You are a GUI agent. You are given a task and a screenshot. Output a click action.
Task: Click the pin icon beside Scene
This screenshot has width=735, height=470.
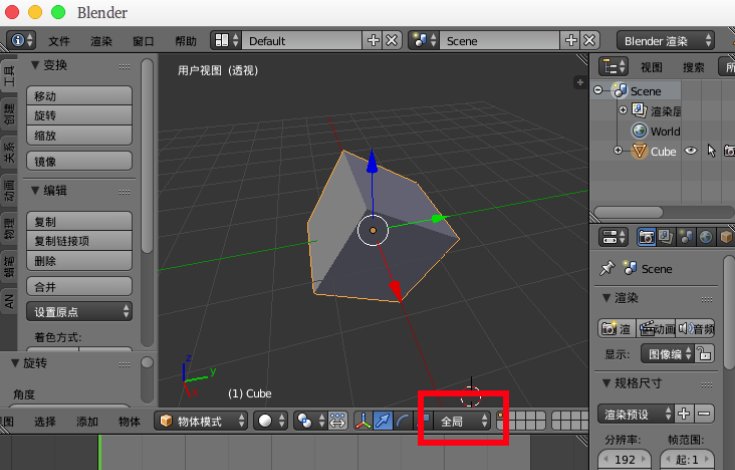coord(607,269)
